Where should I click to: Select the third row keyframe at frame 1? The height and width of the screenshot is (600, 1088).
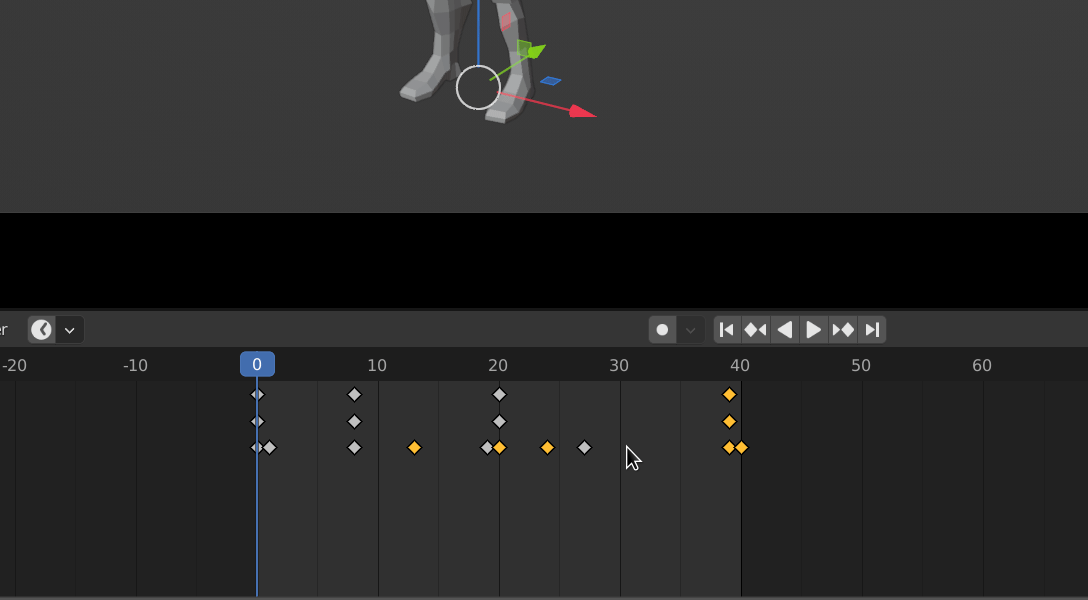tap(270, 447)
